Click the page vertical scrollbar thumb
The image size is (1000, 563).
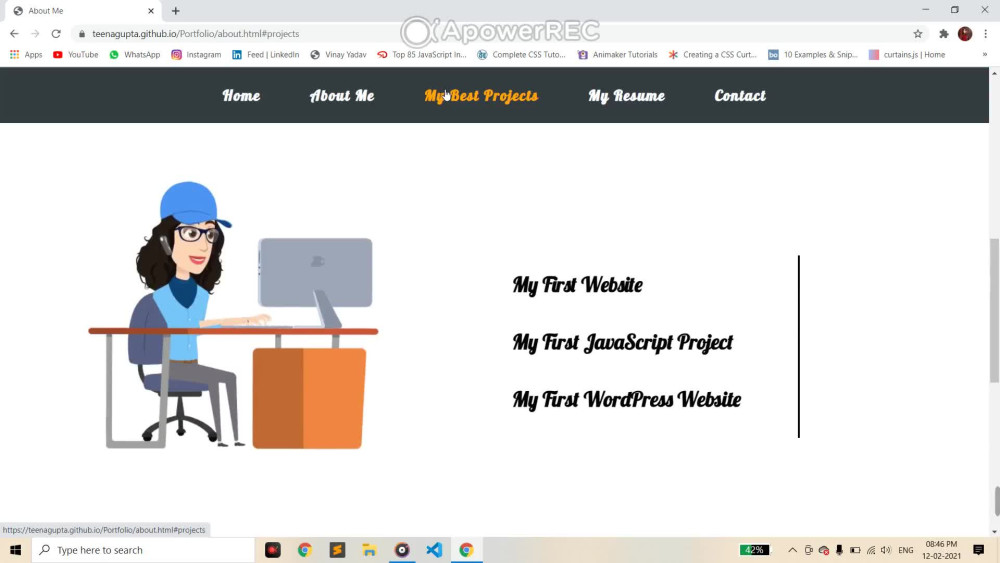coord(994,310)
